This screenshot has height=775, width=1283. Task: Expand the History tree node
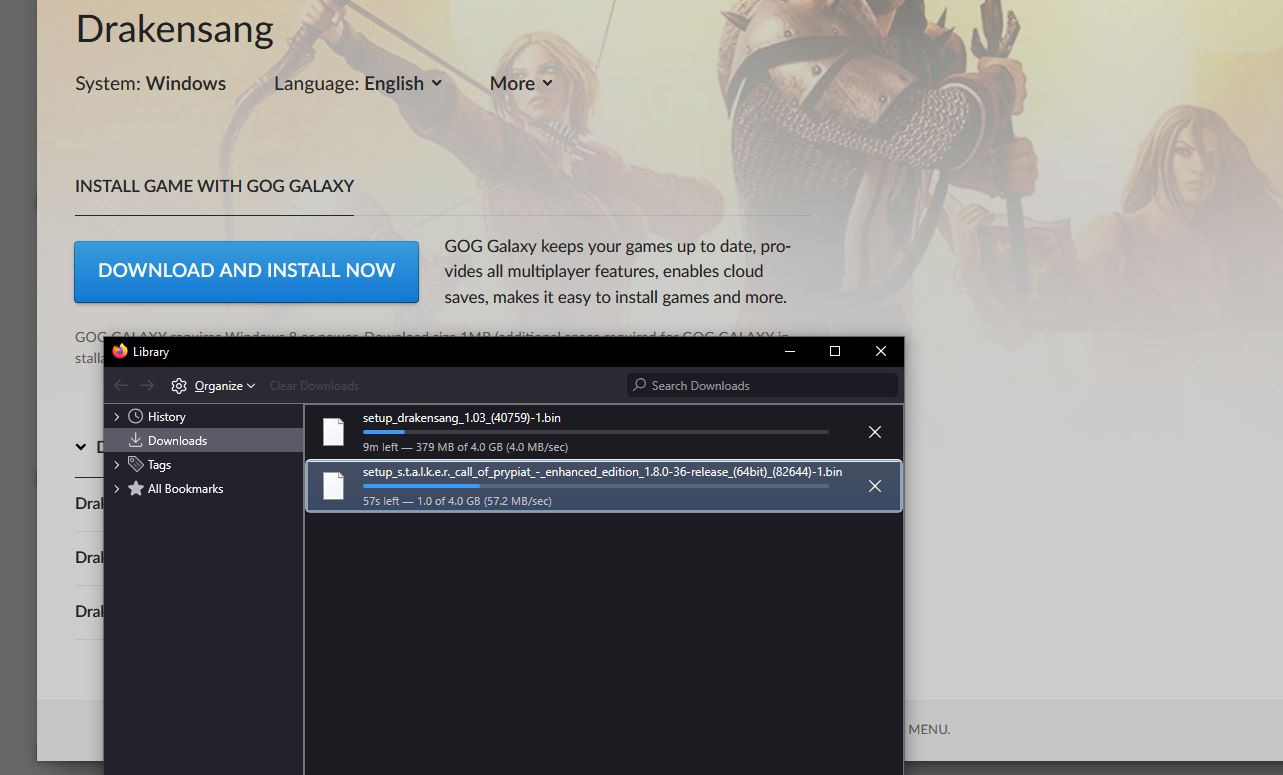117,416
